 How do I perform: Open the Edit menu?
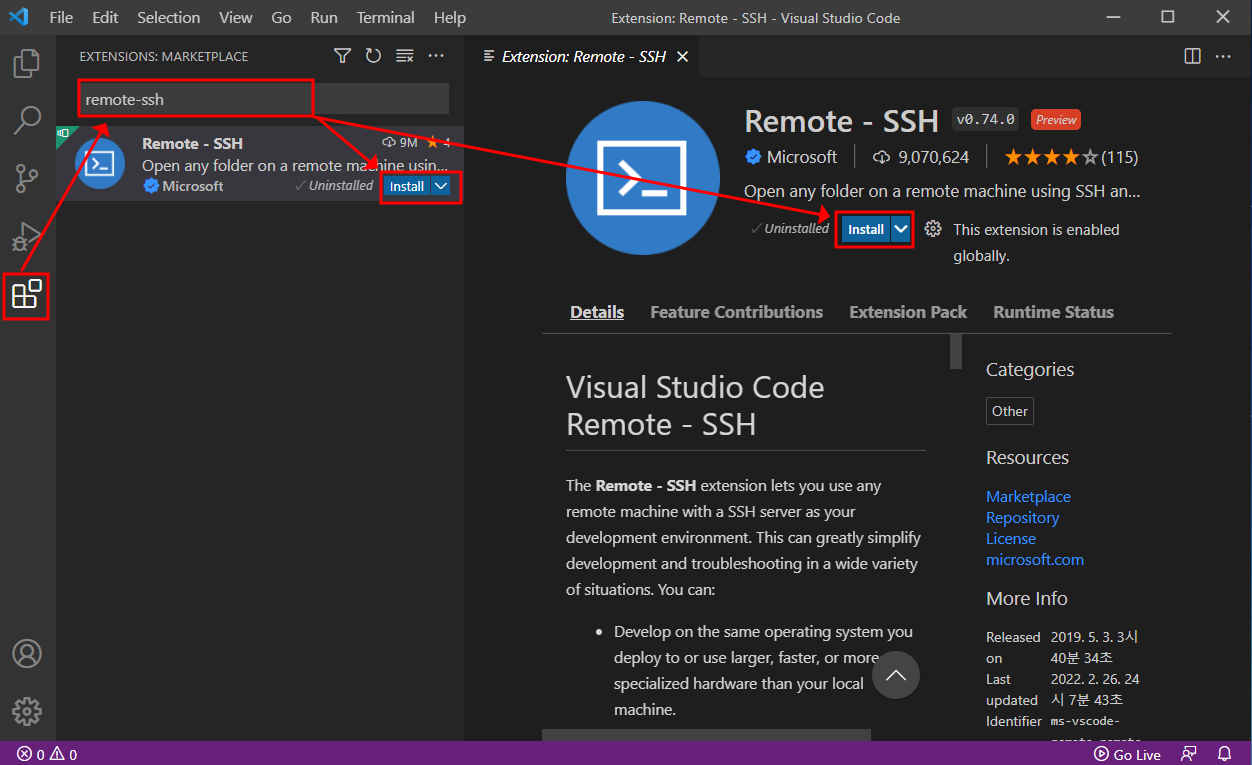105,18
